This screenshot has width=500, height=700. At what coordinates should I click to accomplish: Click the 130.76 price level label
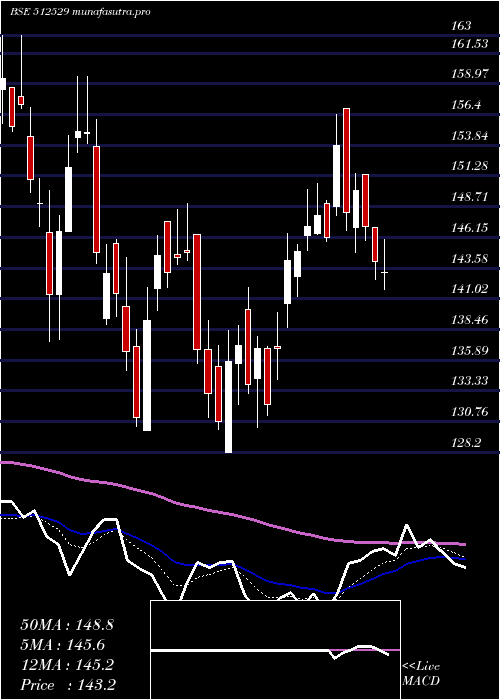coord(470,412)
